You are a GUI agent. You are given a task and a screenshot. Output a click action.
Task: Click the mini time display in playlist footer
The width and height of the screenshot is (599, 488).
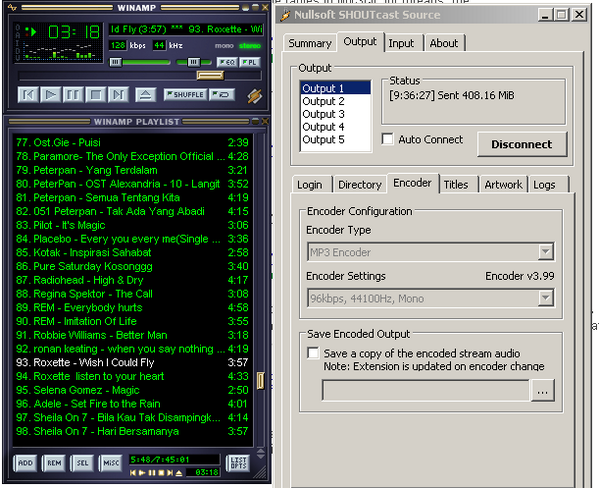(x=202, y=472)
